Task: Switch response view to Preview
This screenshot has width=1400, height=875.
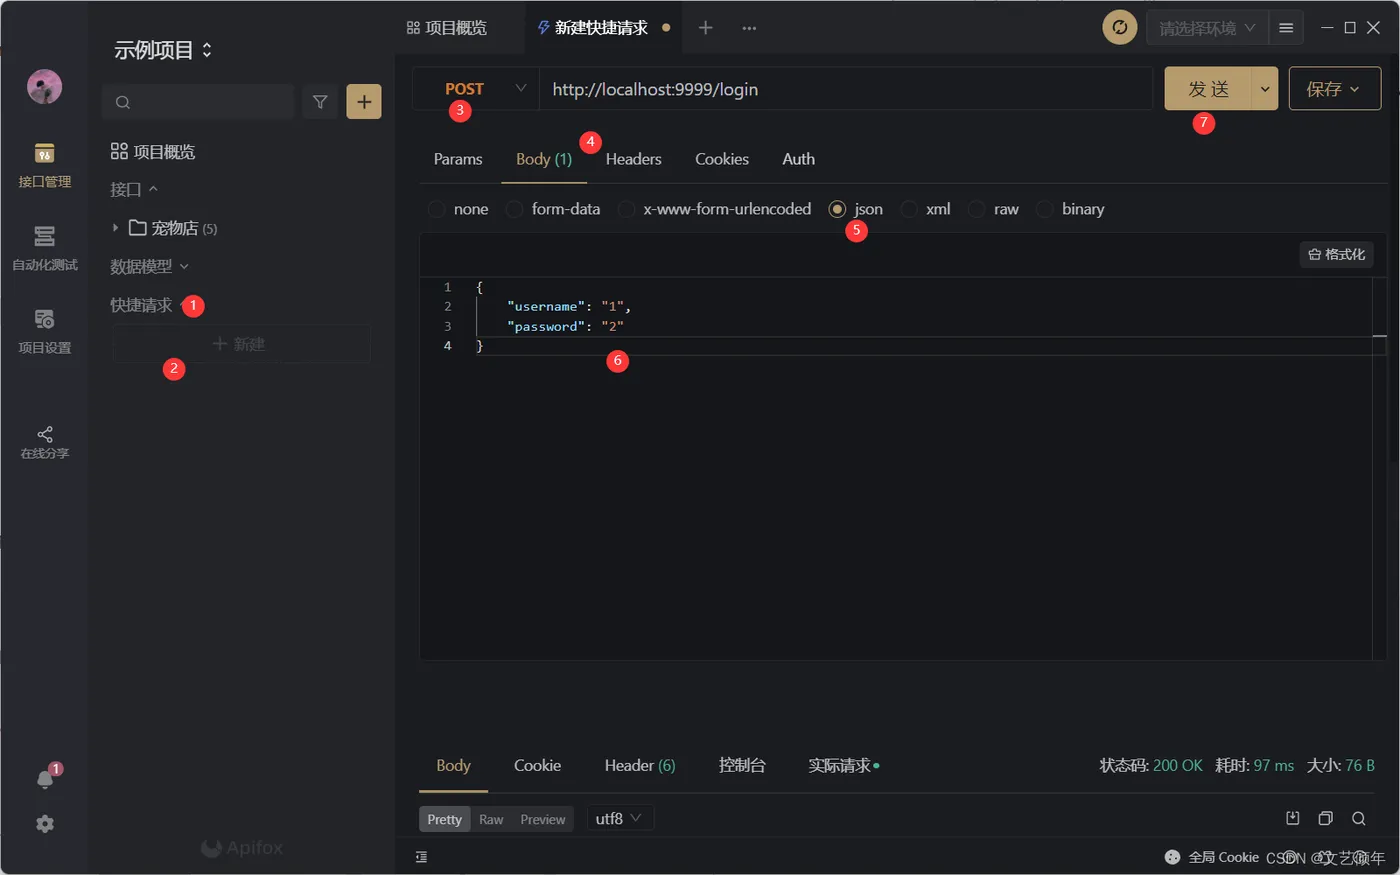Action: (x=543, y=819)
